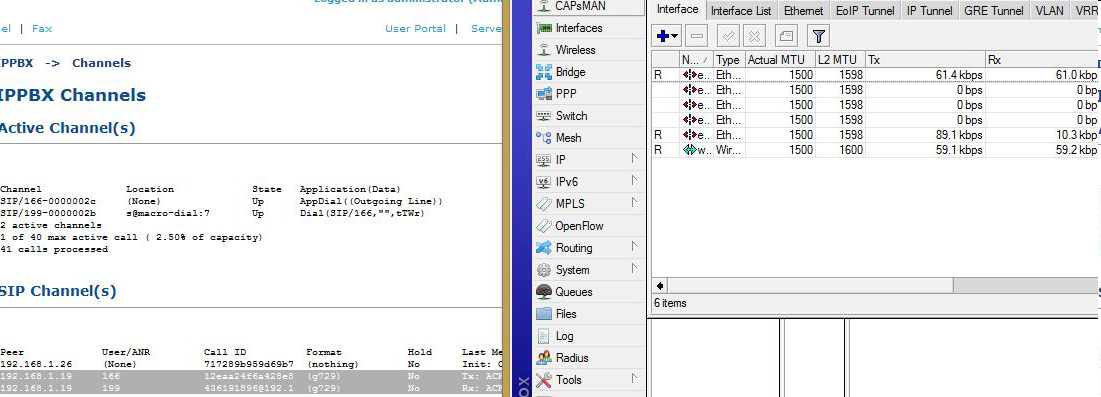Select the SIP channel row for user 199
Image resolution: width=1101 pixels, height=397 pixels.
point(251,388)
